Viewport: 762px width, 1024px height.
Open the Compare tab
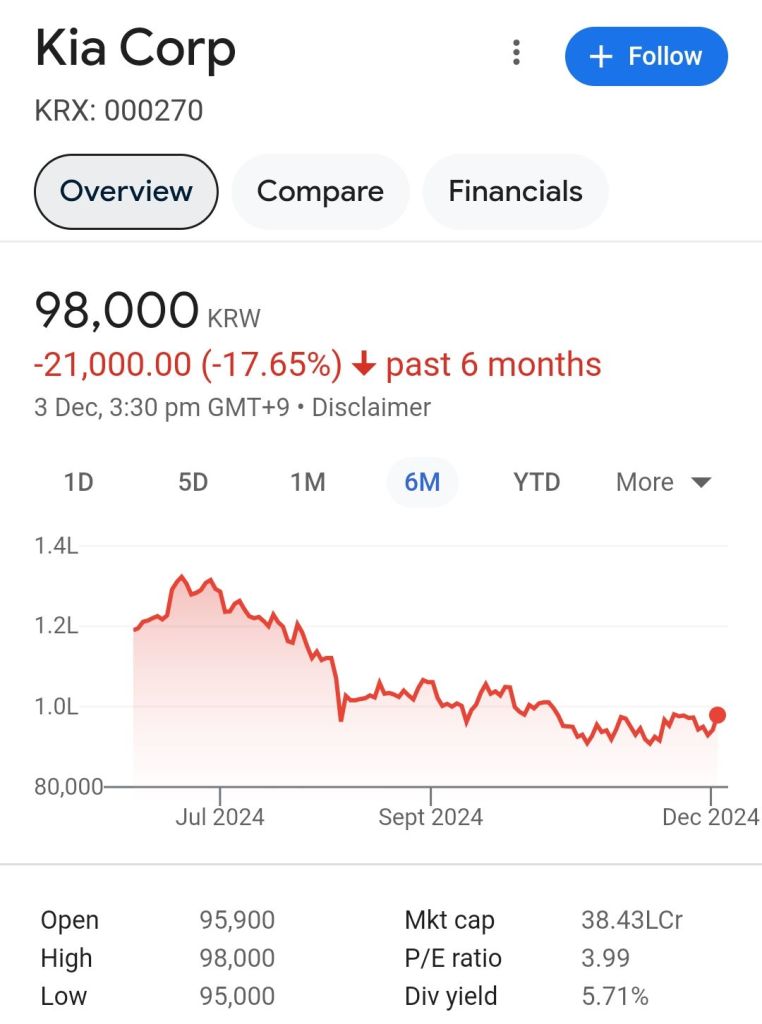pyautogui.click(x=320, y=191)
